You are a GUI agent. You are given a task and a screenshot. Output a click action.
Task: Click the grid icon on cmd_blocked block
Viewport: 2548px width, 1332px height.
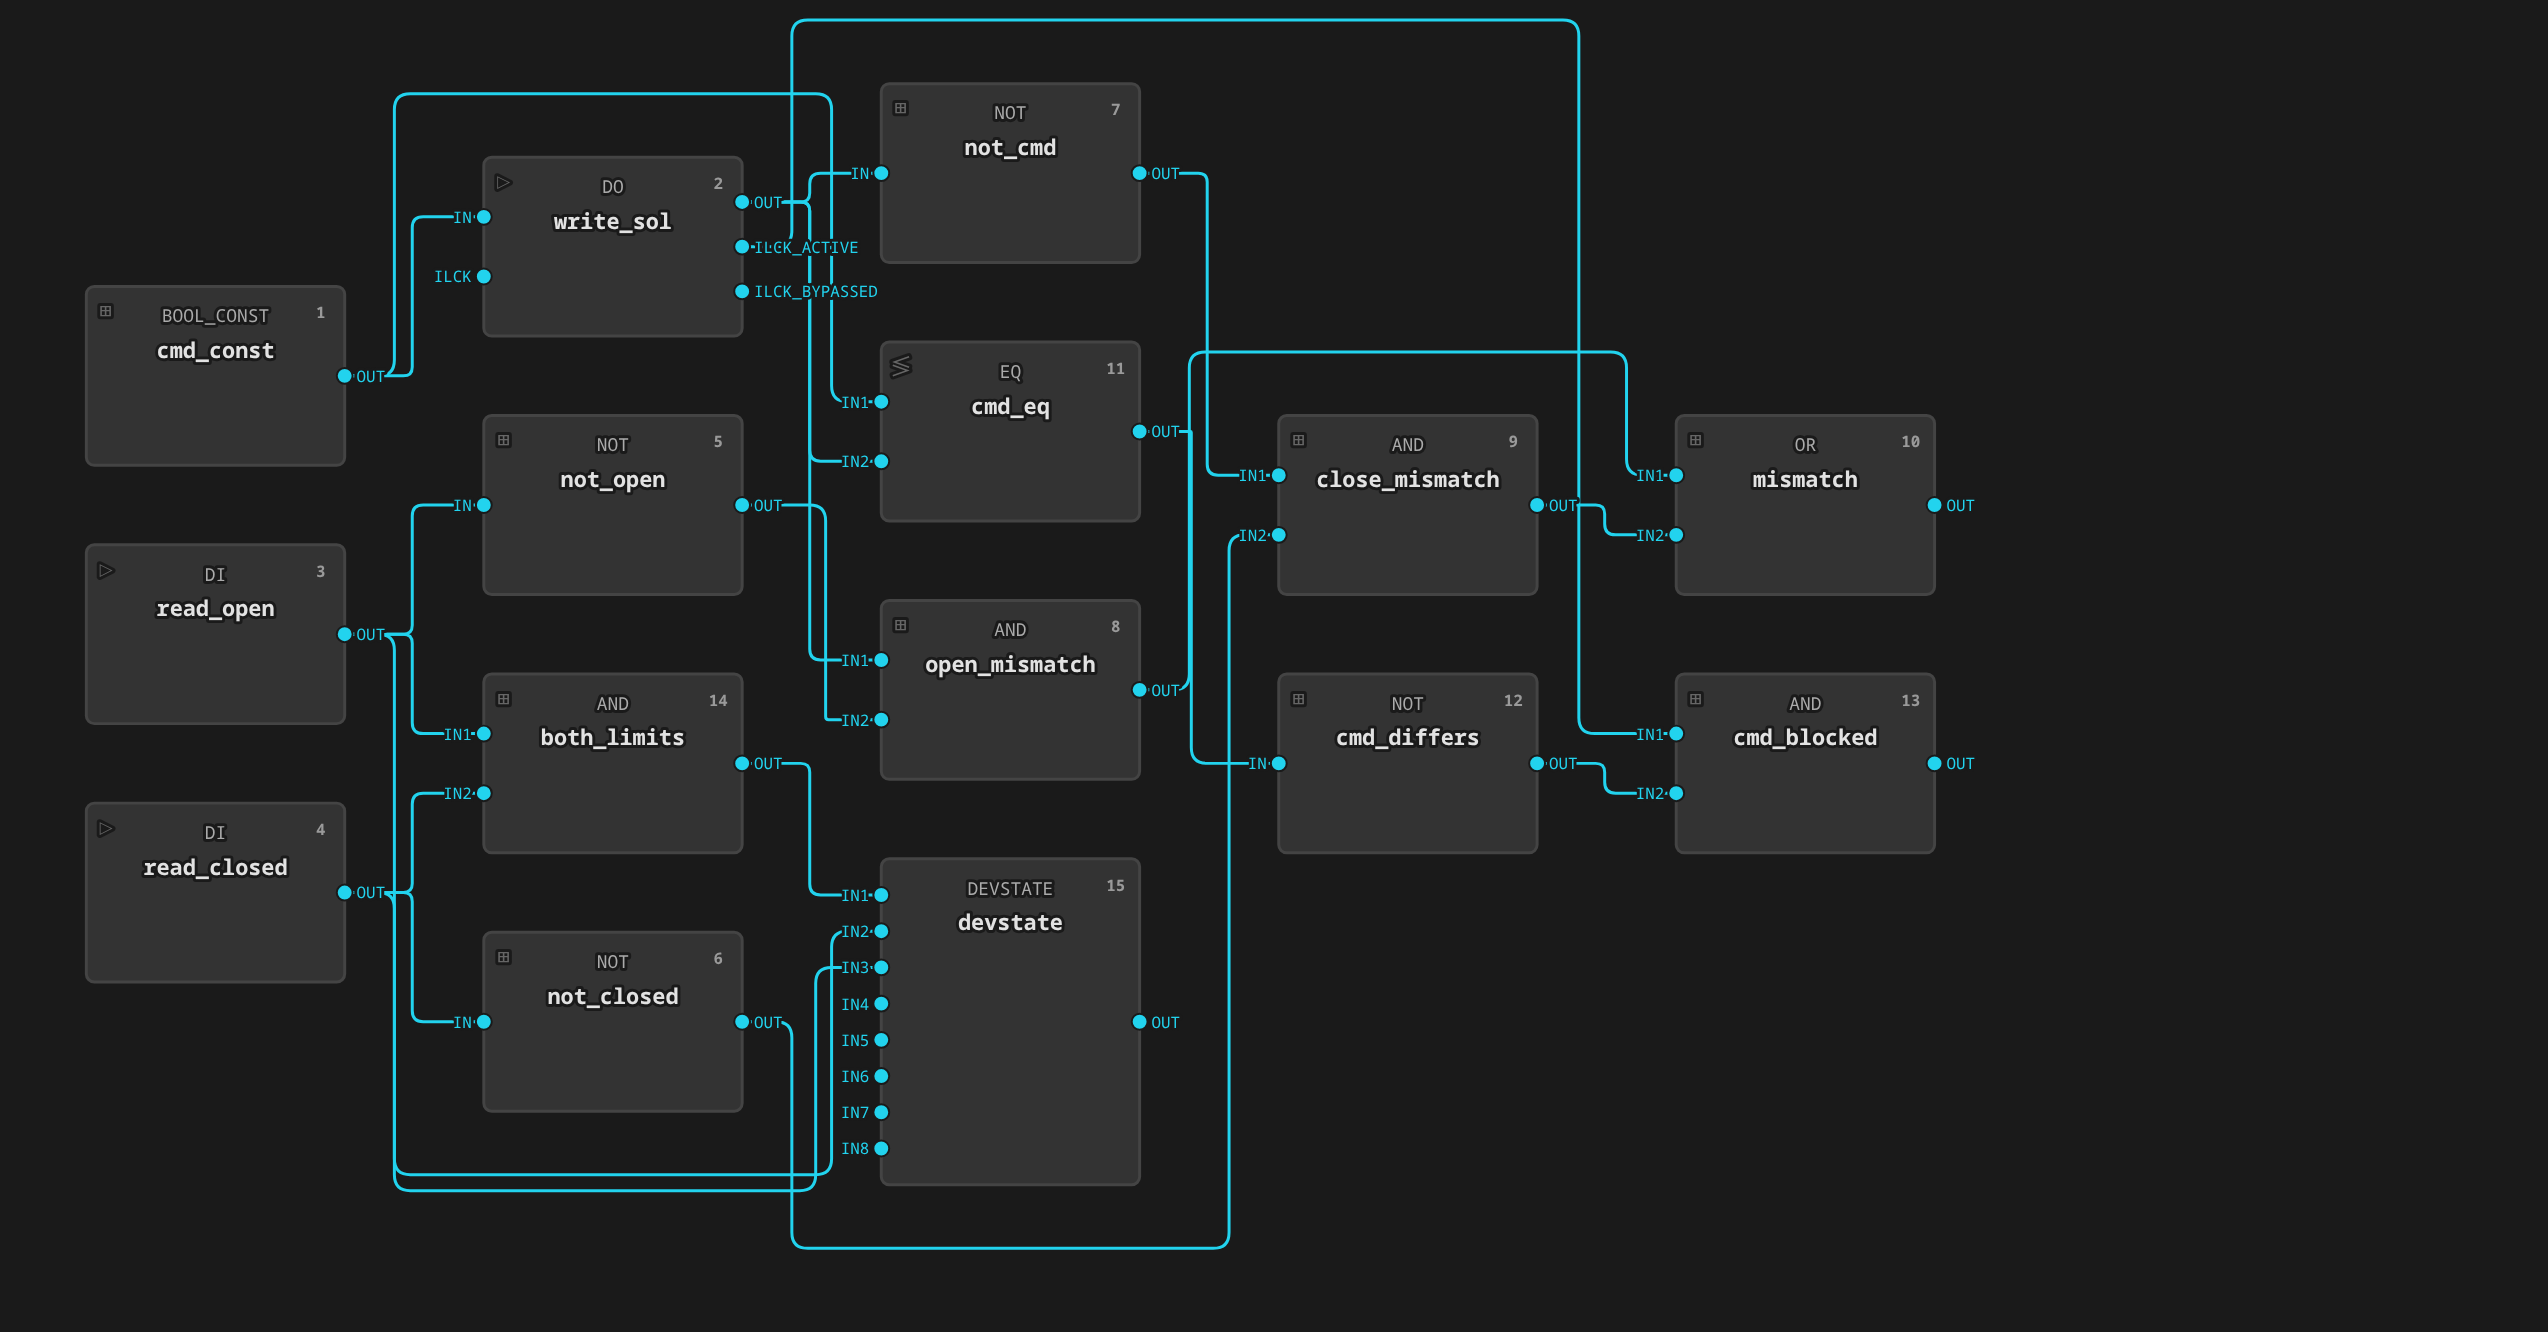(1696, 699)
